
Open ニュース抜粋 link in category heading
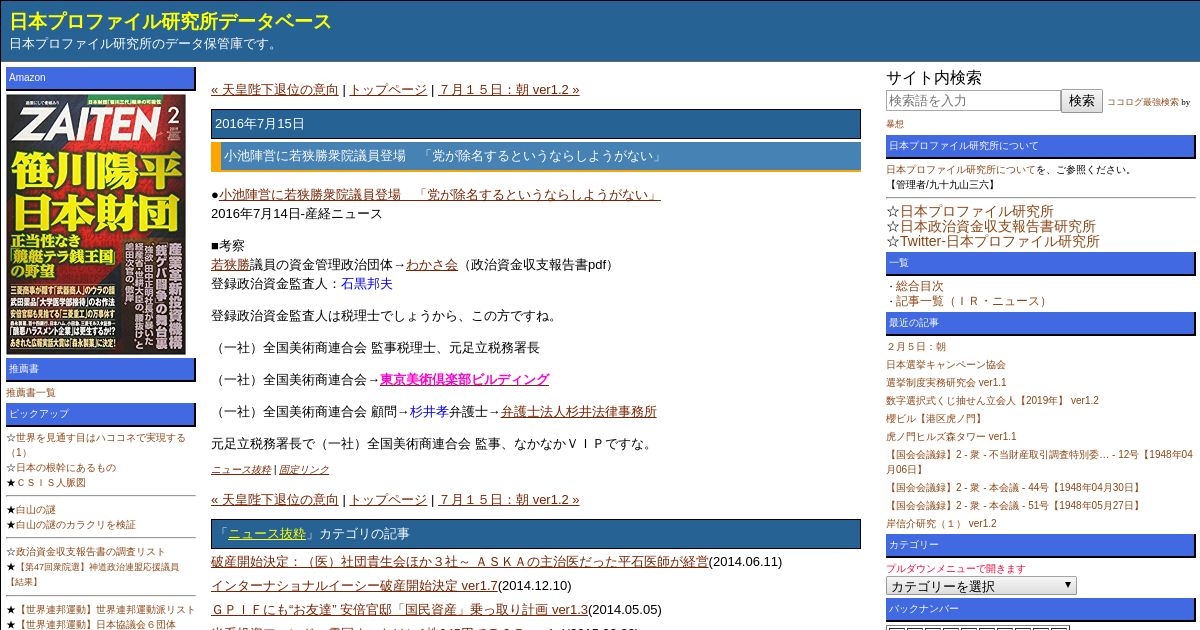tap(267, 534)
